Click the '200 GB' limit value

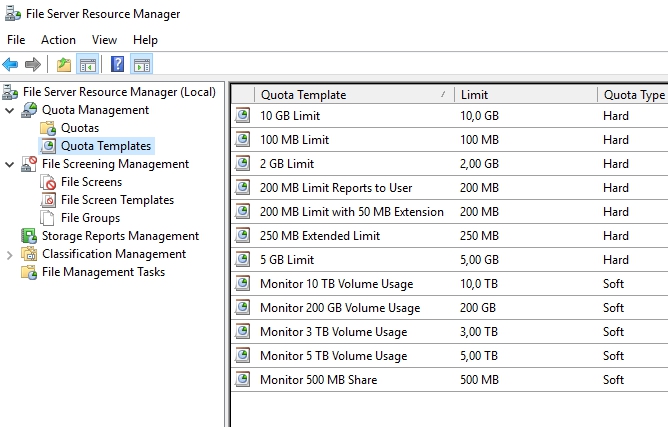click(478, 308)
